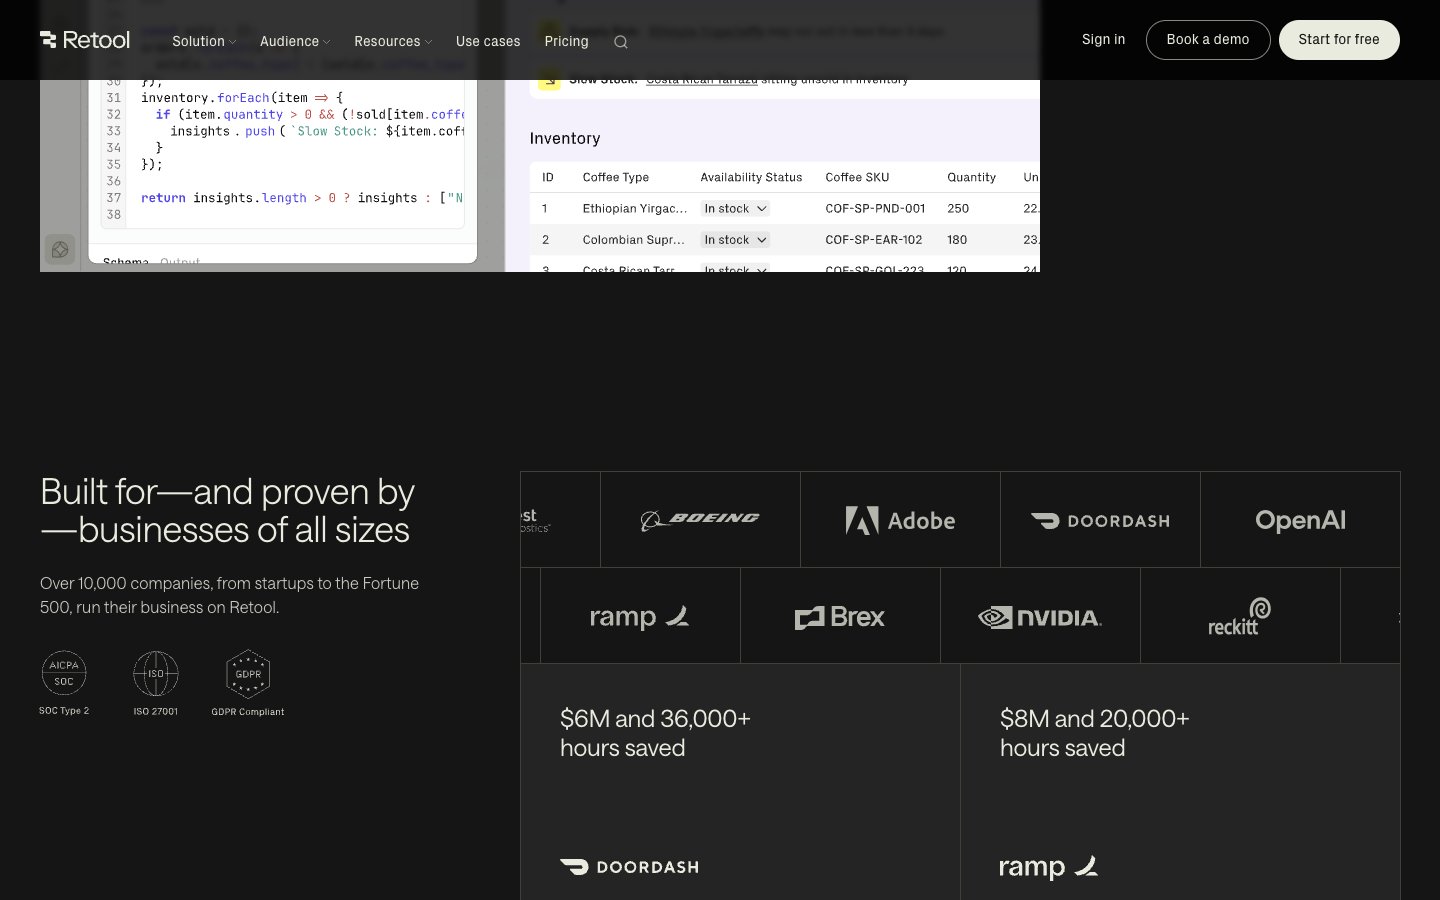Click the Sign in link

[x=1103, y=40]
